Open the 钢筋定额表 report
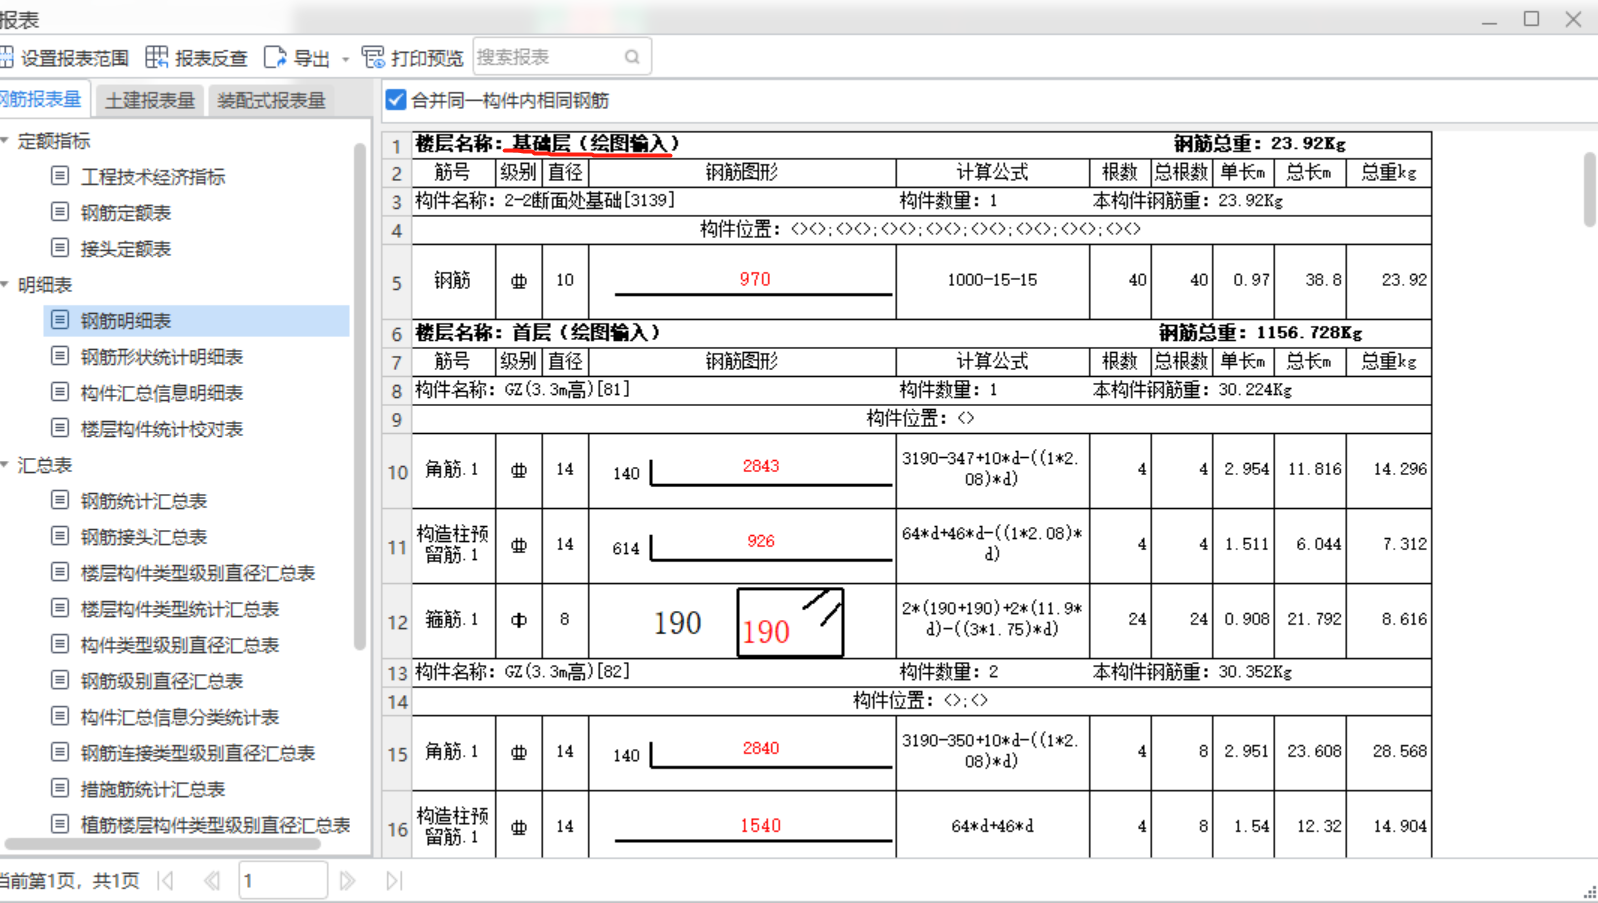Screen dimensions: 1598x903 (126, 213)
